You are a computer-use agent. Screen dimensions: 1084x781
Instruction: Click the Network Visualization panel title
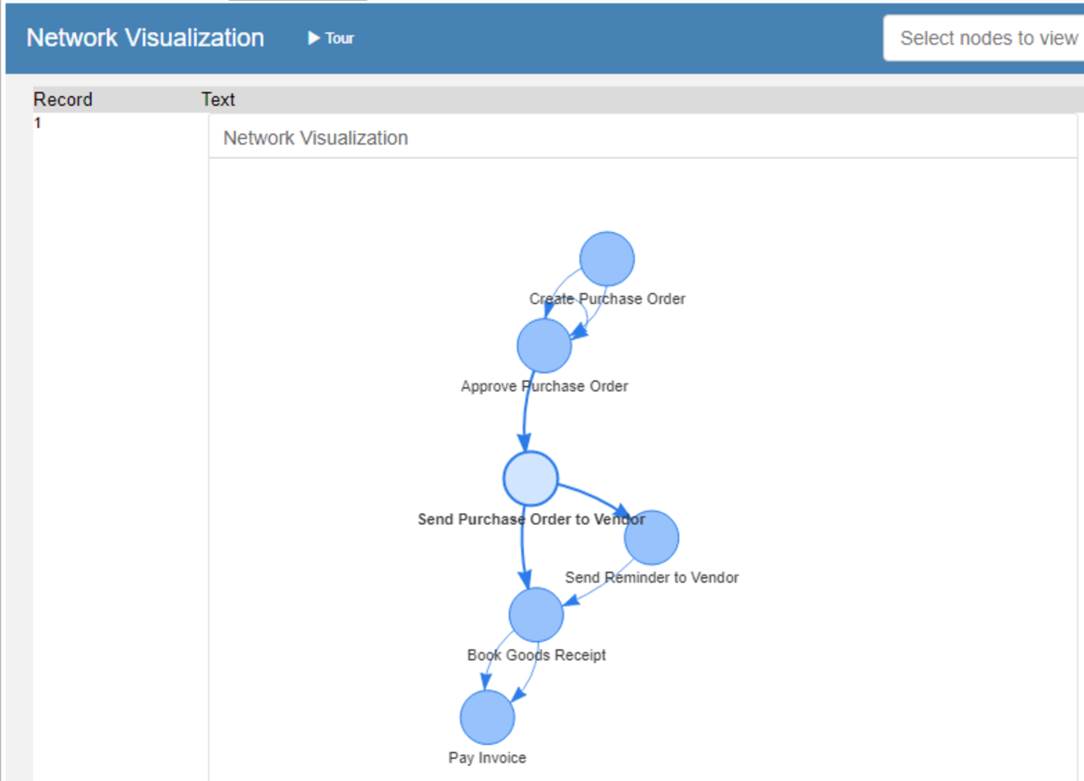[316, 138]
